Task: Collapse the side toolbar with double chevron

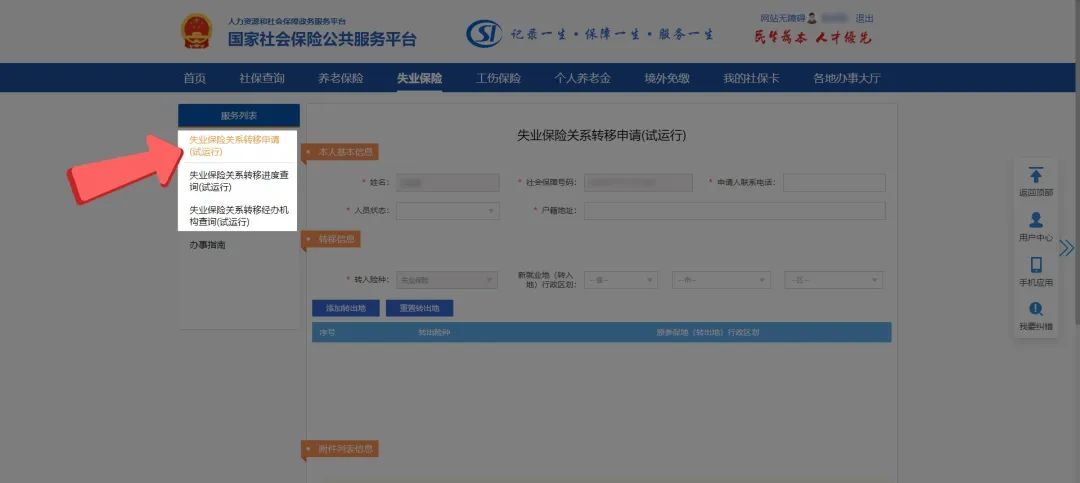Action: click(1066, 248)
